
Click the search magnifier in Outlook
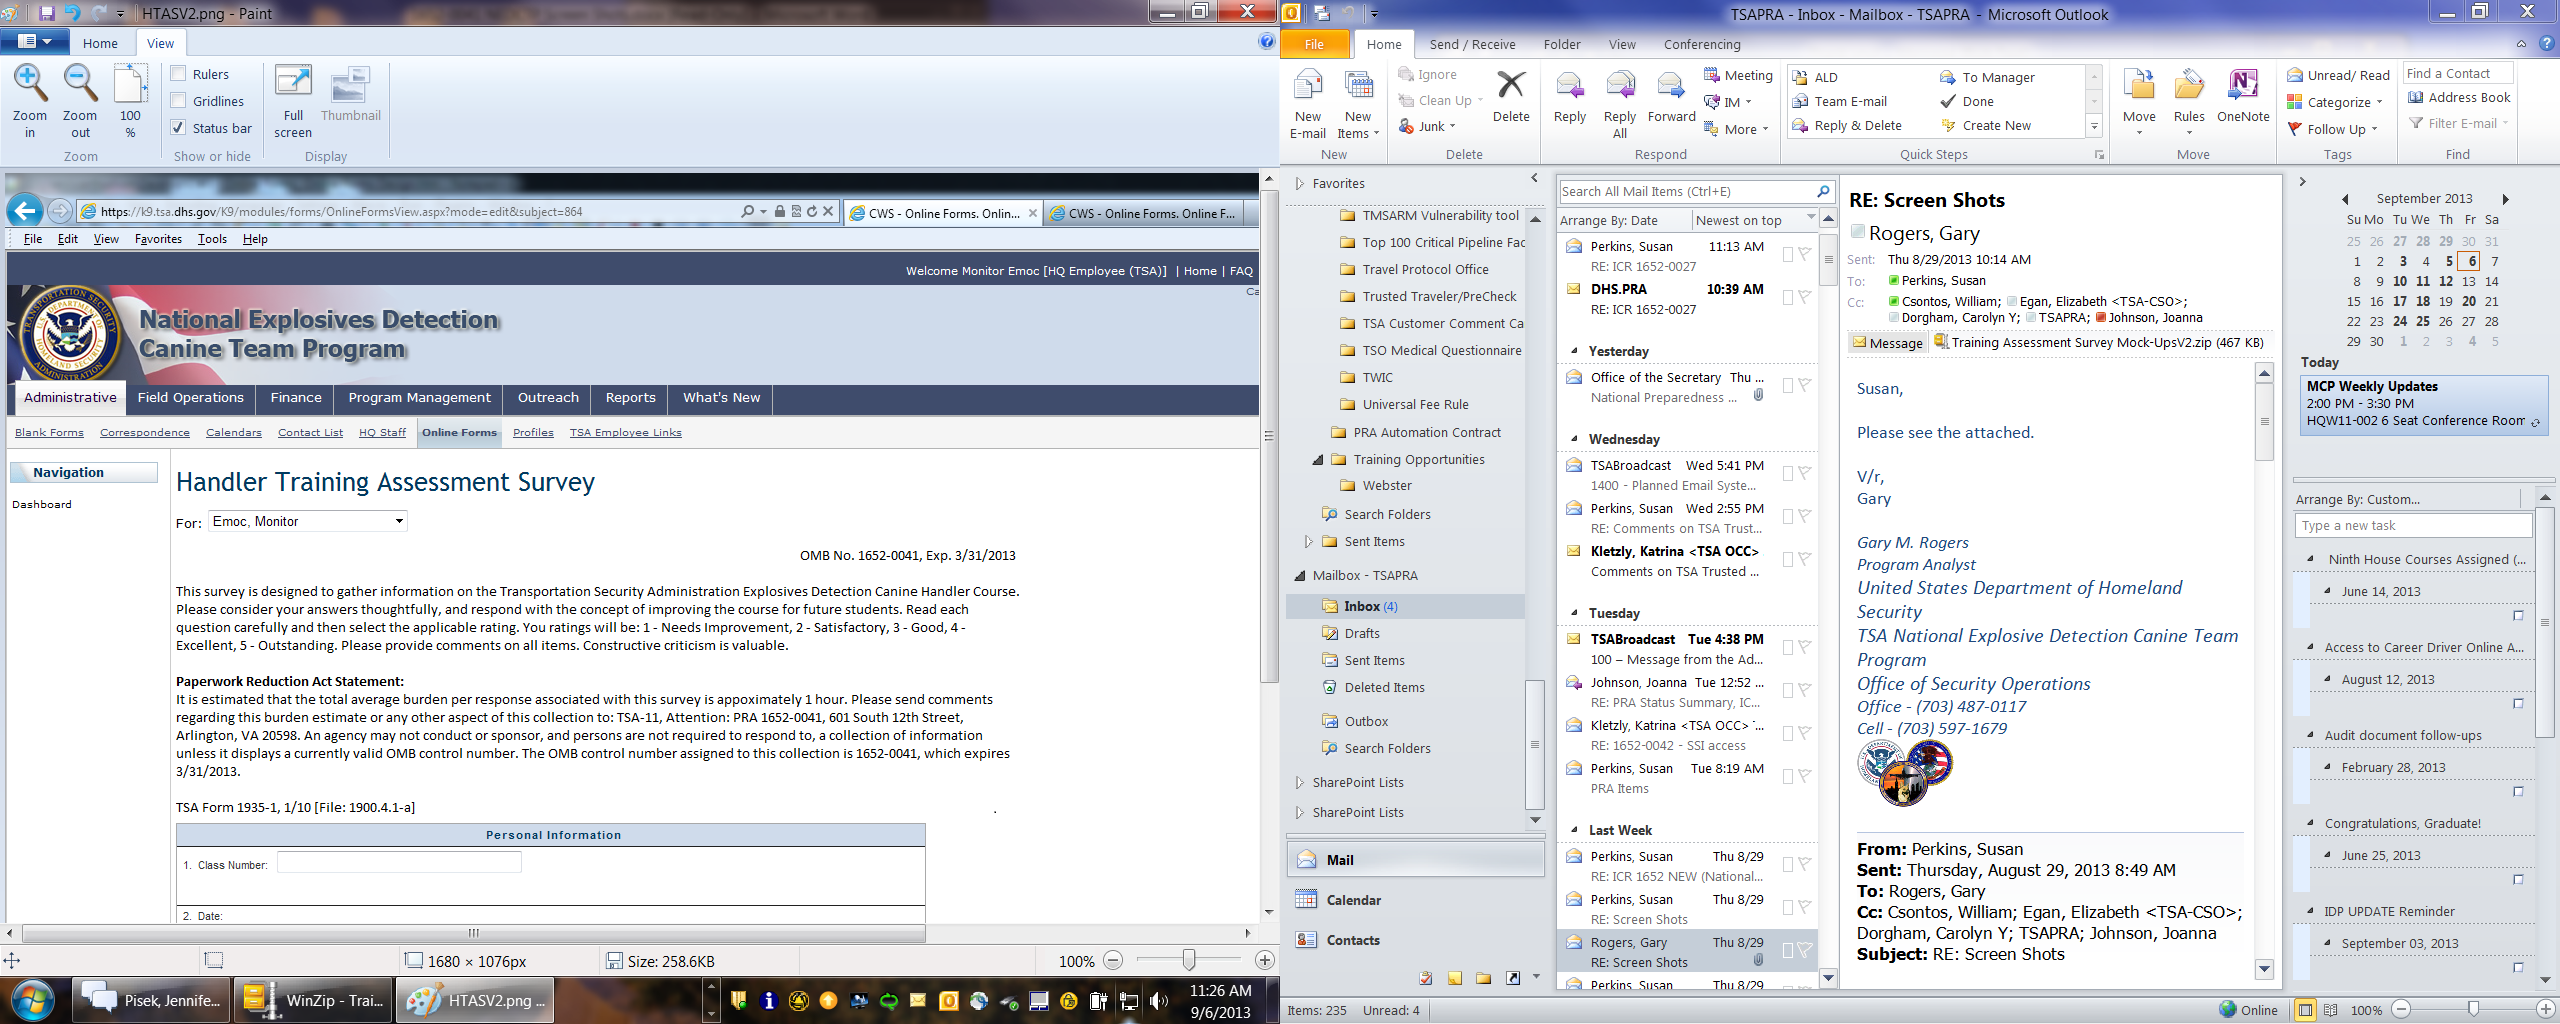coord(1823,191)
